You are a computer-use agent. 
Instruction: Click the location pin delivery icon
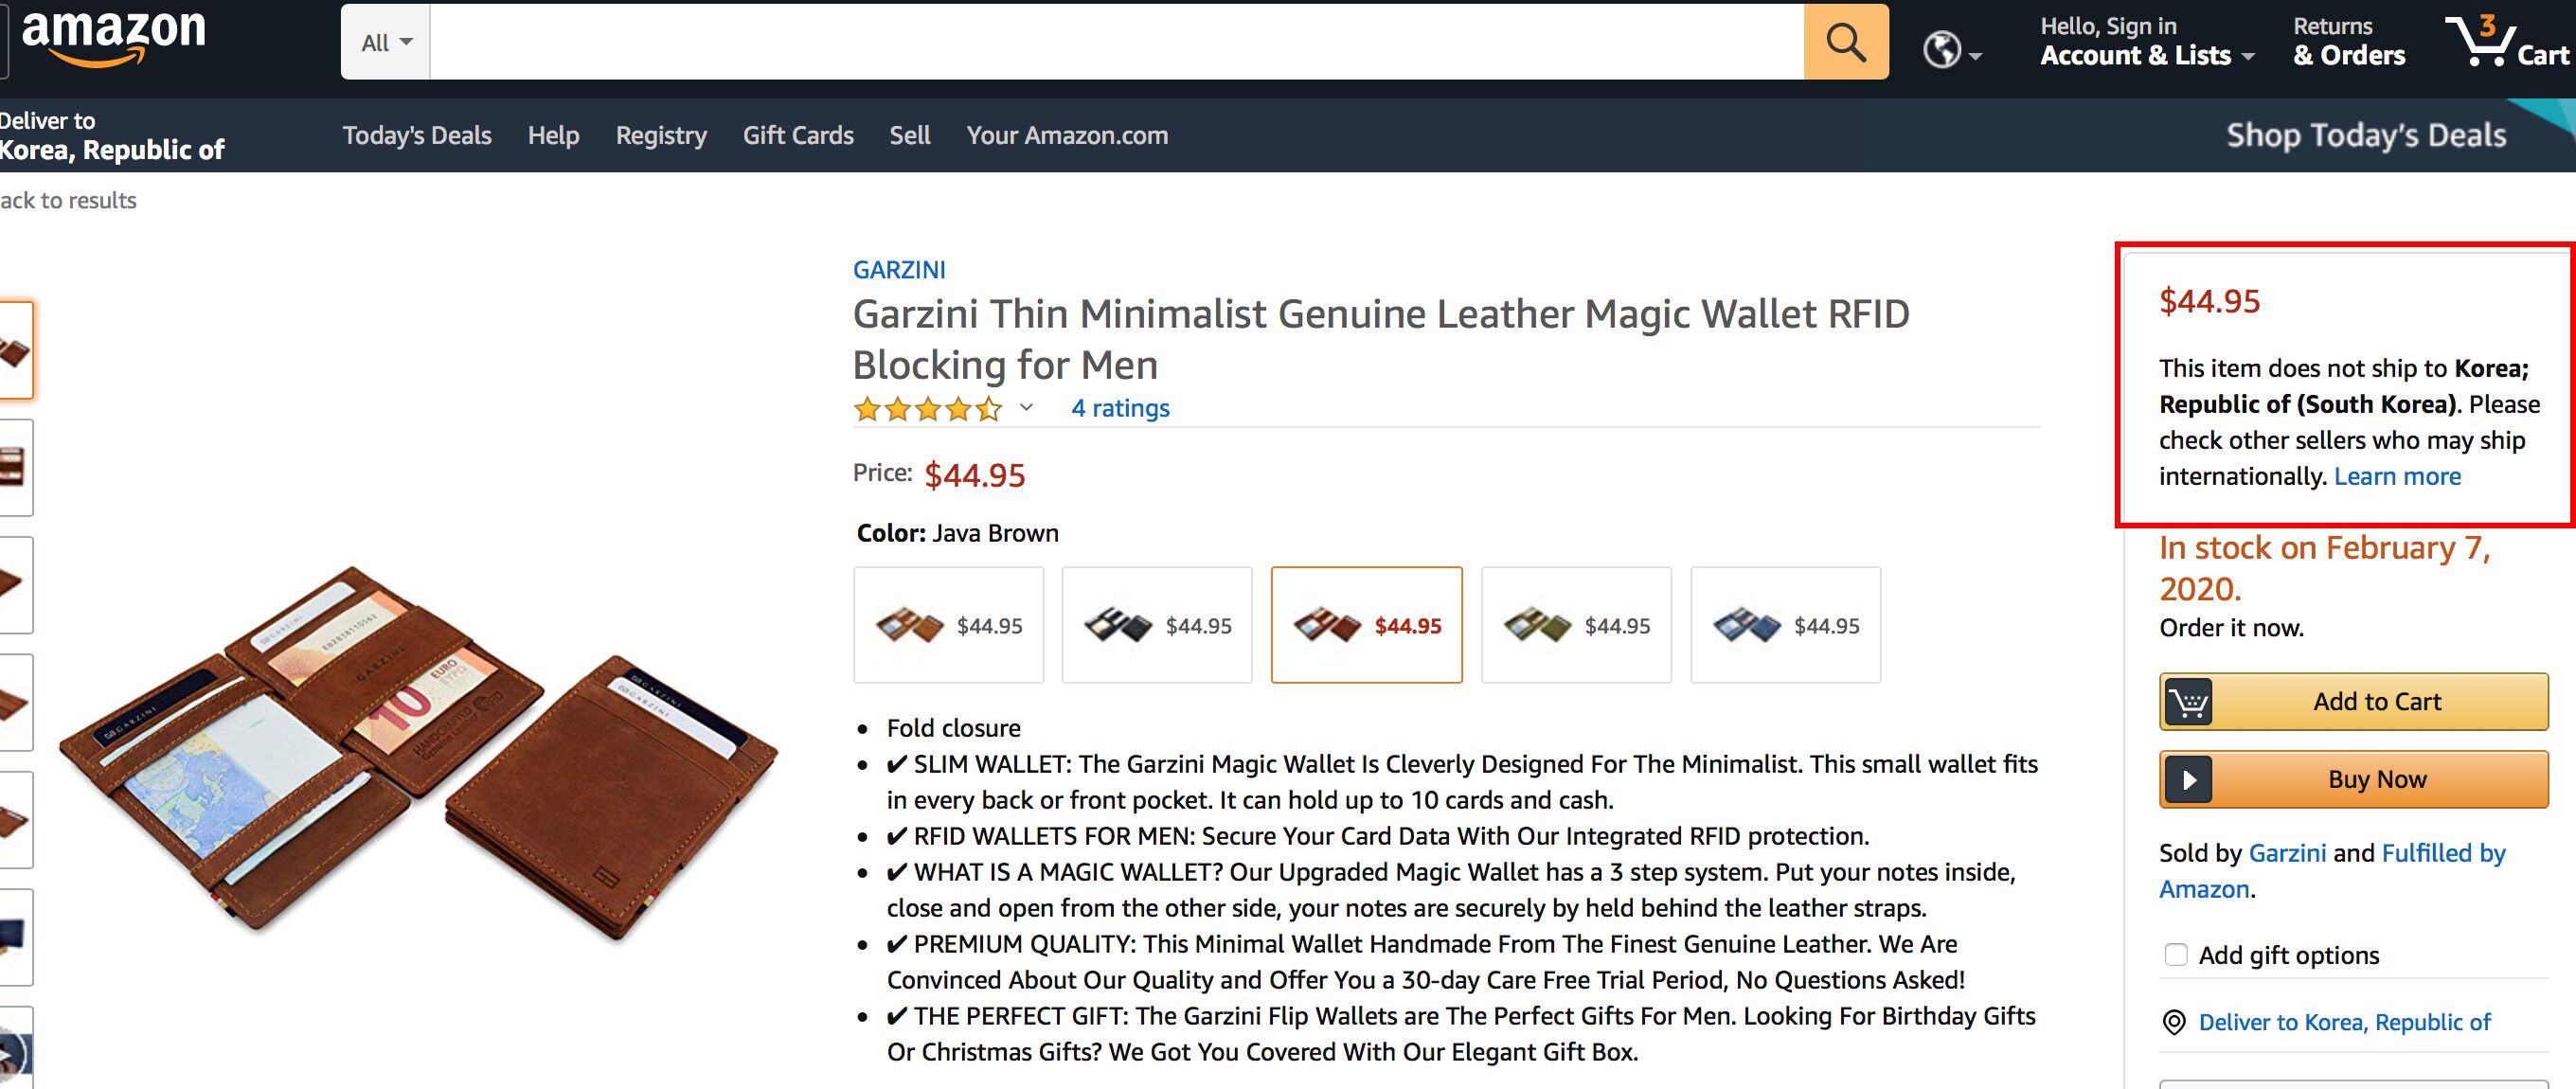tap(2173, 1022)
